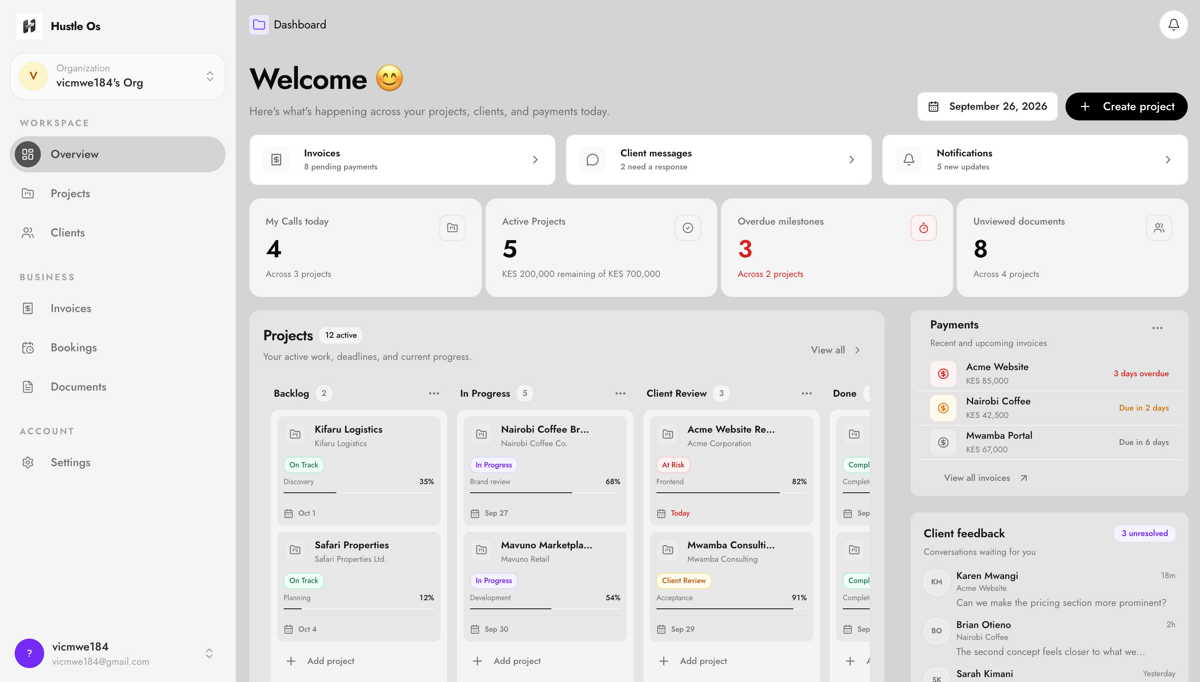This screenshot has width=1200, height=682.
Task: Open the In Progress column options menu
Action: coord(620,394)
